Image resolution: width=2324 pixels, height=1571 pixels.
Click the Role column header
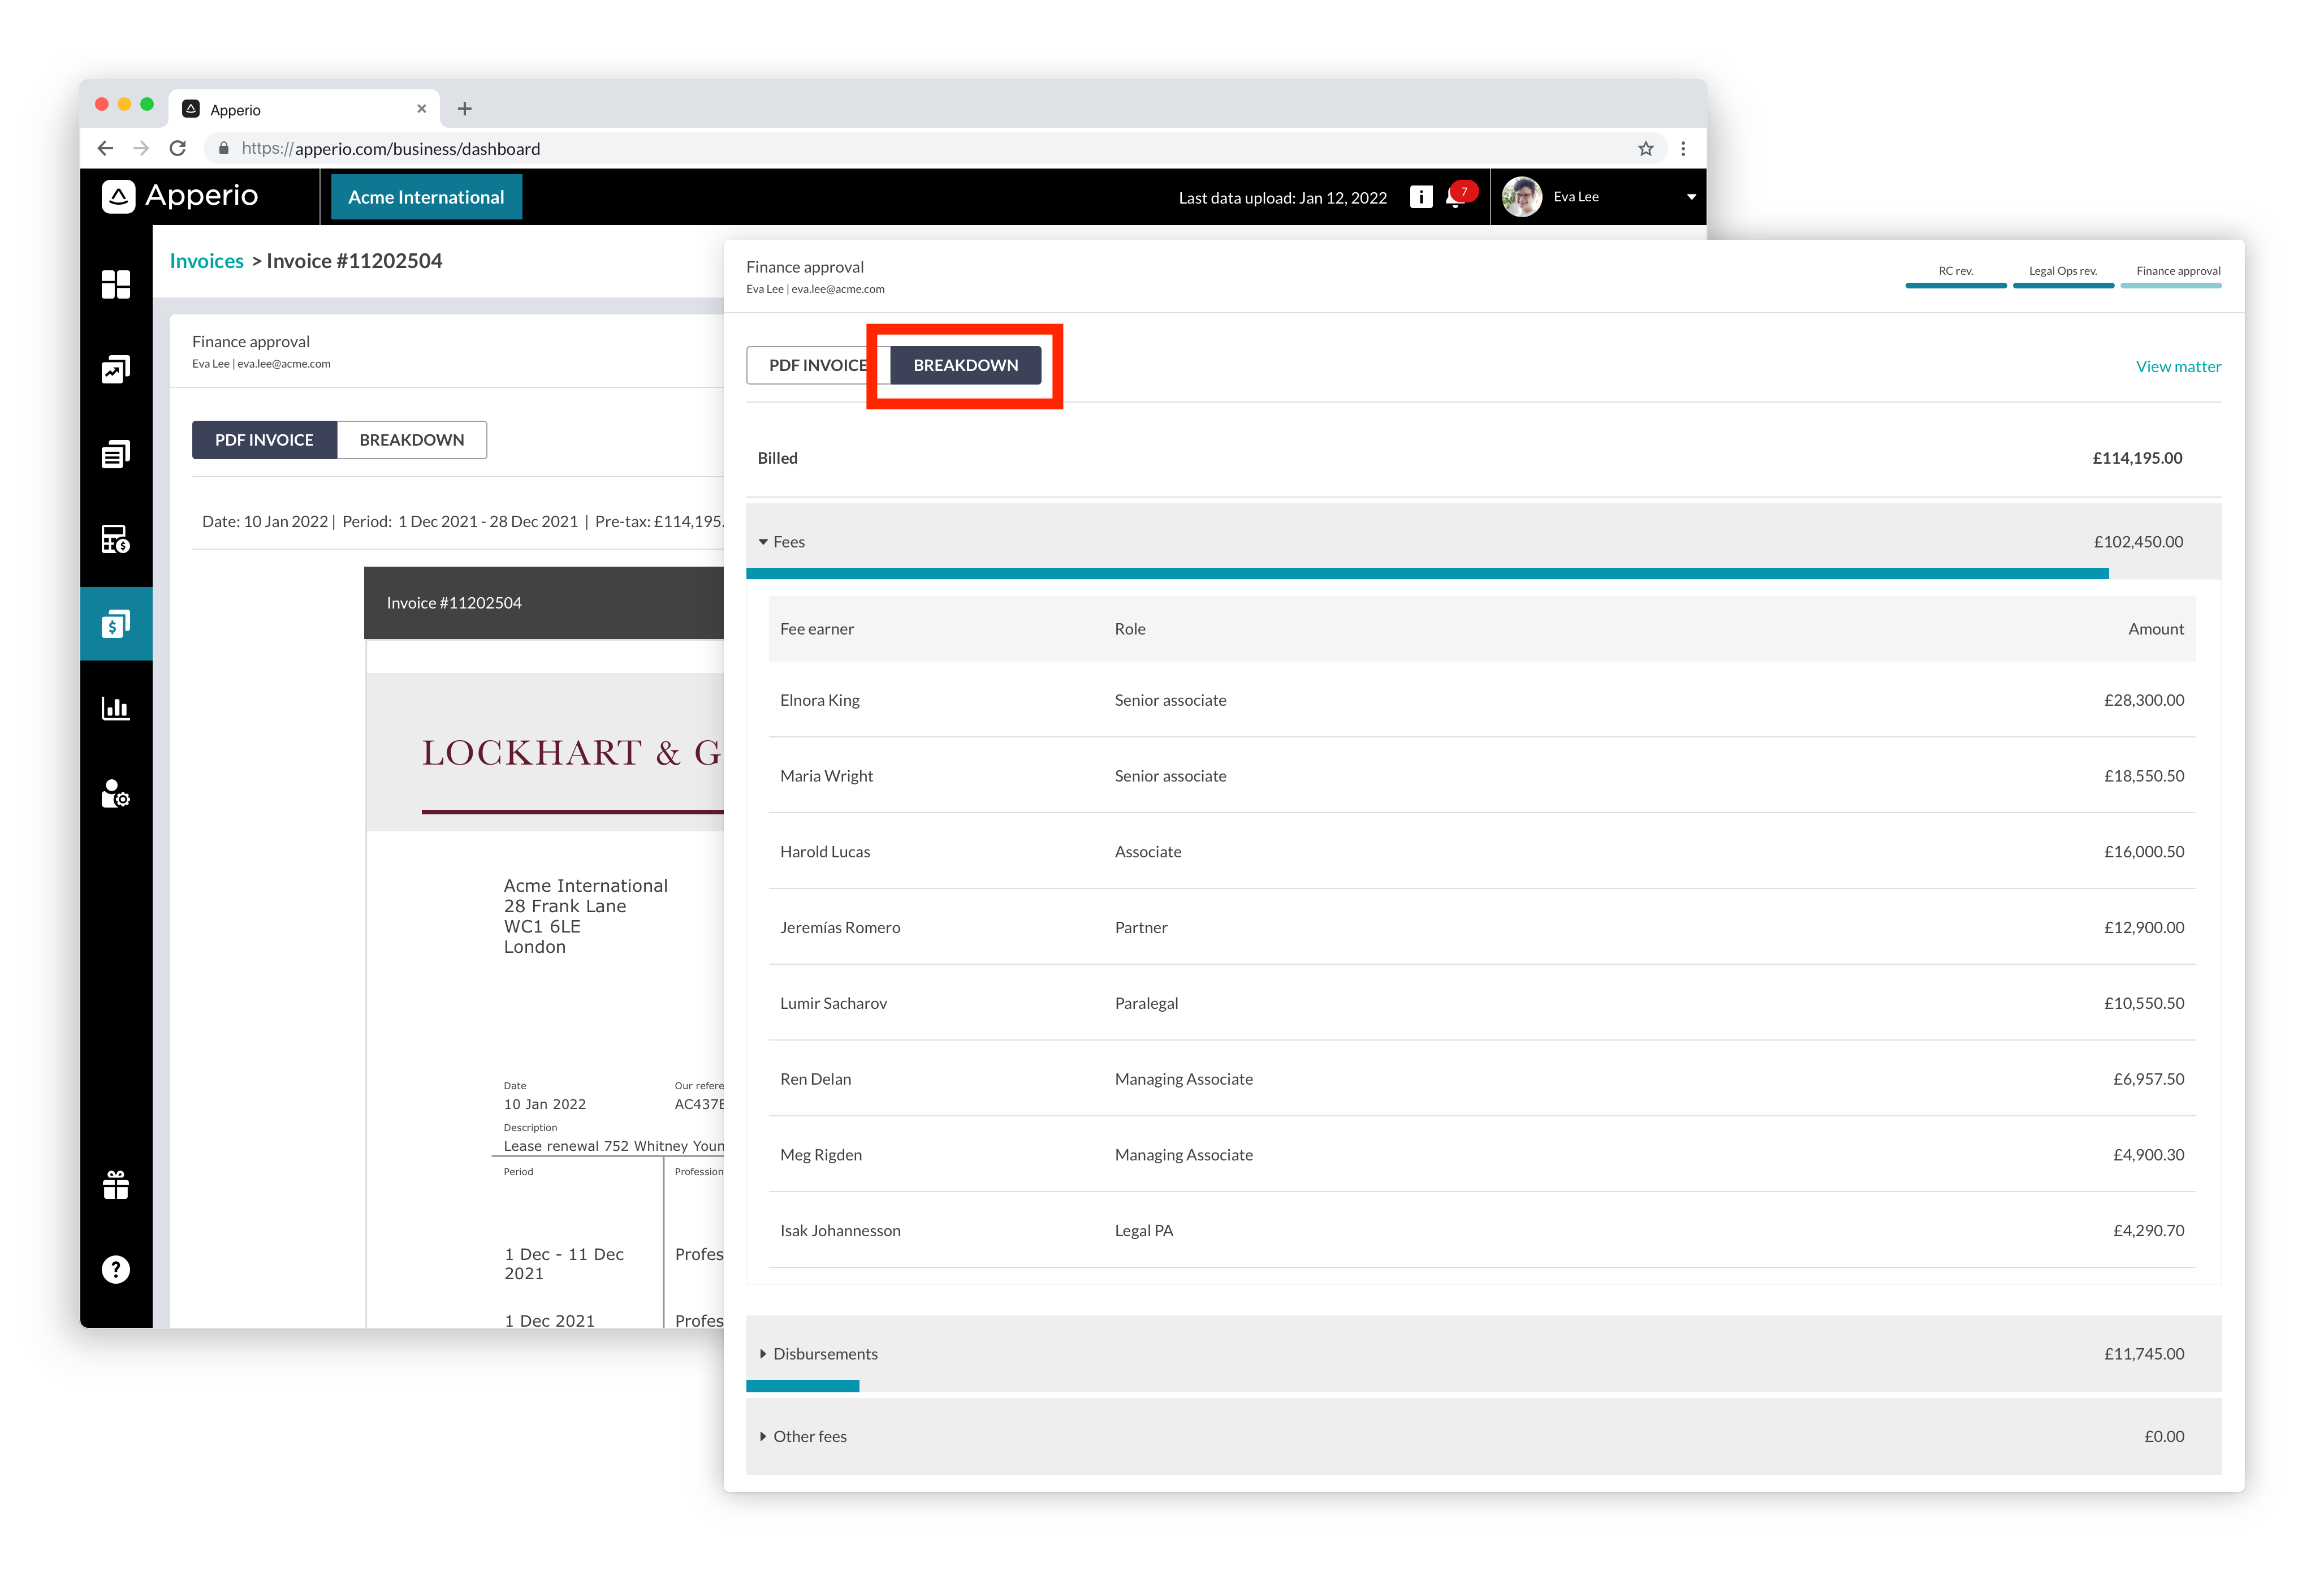(1130, 629)
